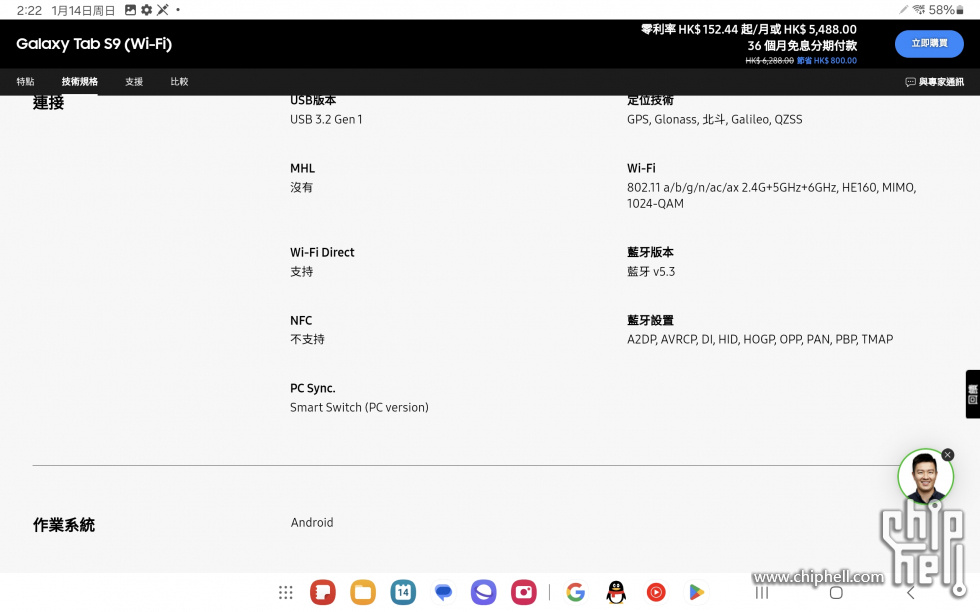Tap the crossed tools status icon
This screenshot has width=980, height=612.
(162, 10)
